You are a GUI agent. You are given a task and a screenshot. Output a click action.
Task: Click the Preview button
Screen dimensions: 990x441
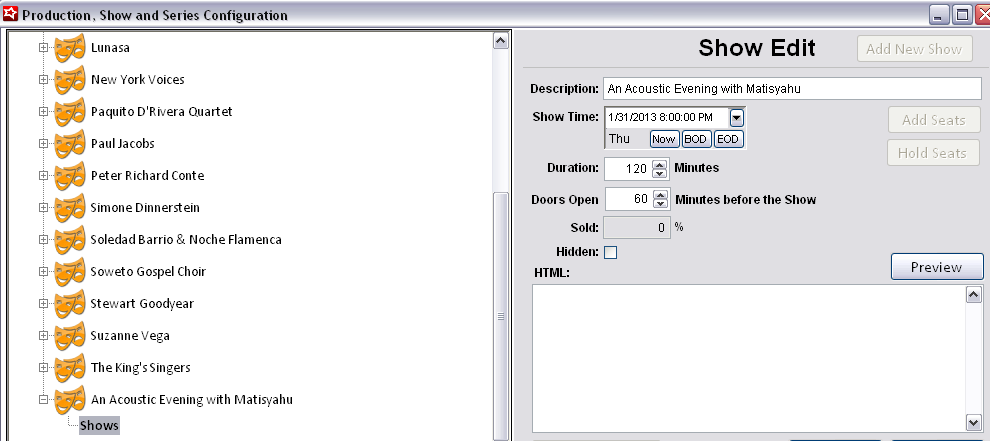click(x=935, y=267)
